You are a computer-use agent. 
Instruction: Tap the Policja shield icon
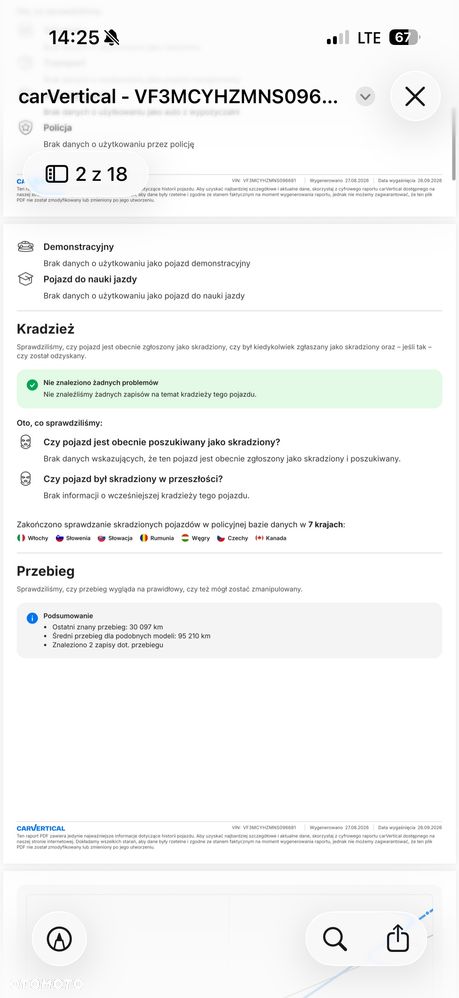coord(25,128)
